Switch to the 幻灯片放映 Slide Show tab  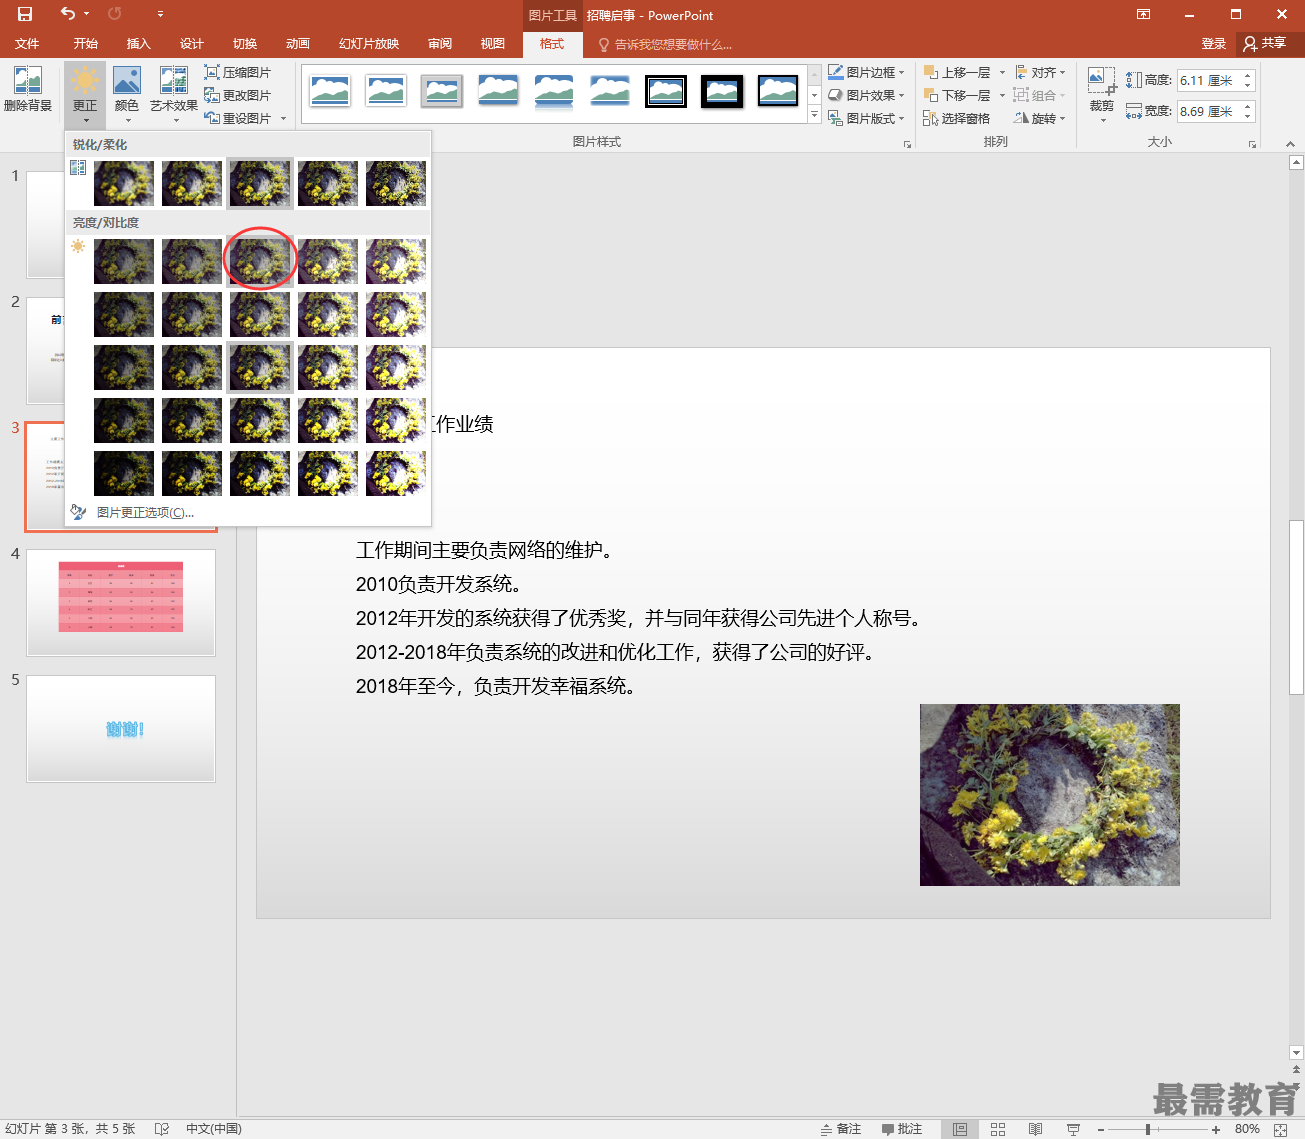369,43
